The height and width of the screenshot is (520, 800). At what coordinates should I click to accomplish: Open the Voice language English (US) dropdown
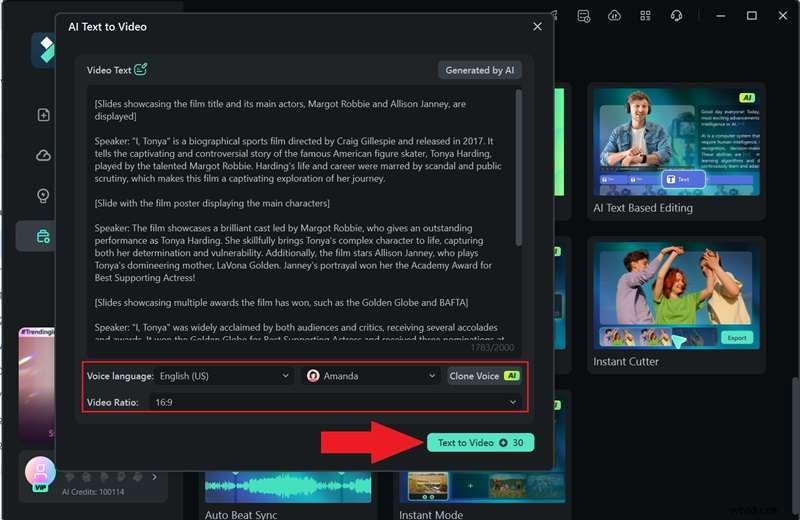tap(224, 376)
